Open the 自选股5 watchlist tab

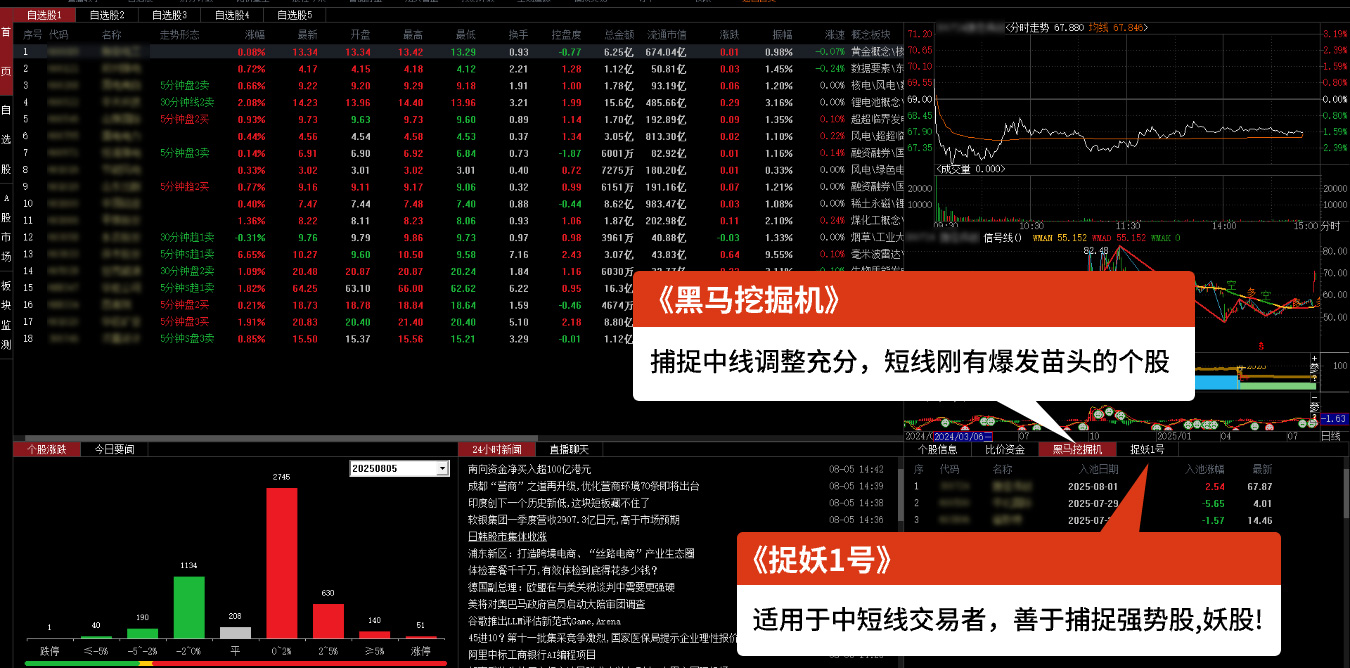click(x=294, y=15)
